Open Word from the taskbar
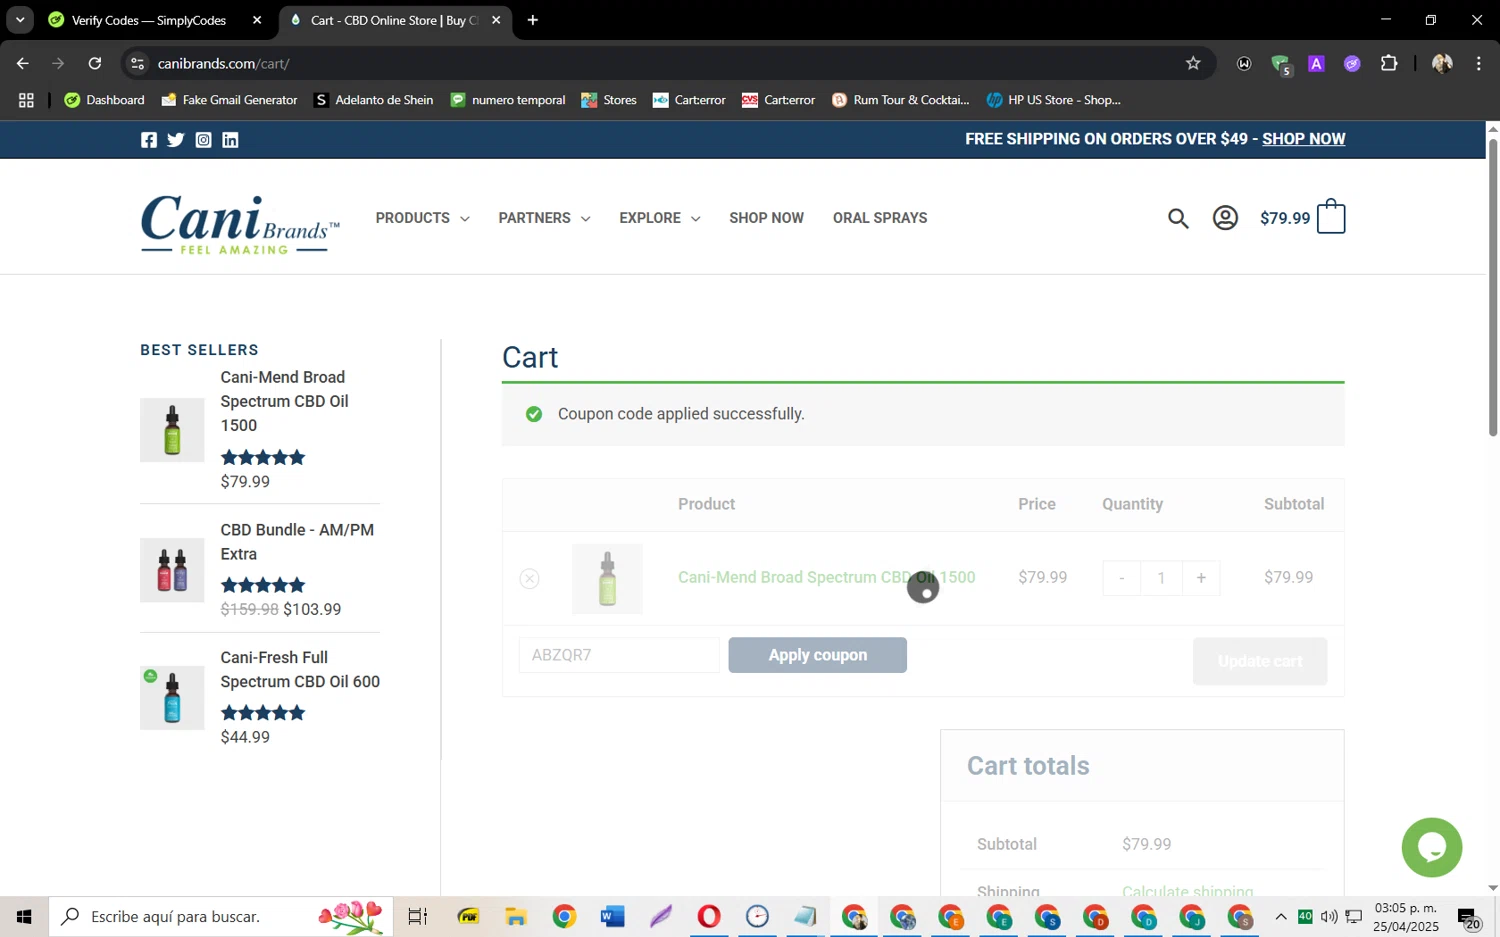Image resolution: width=1500 pixels, height=937 pixels. click(x=612, y=916)
